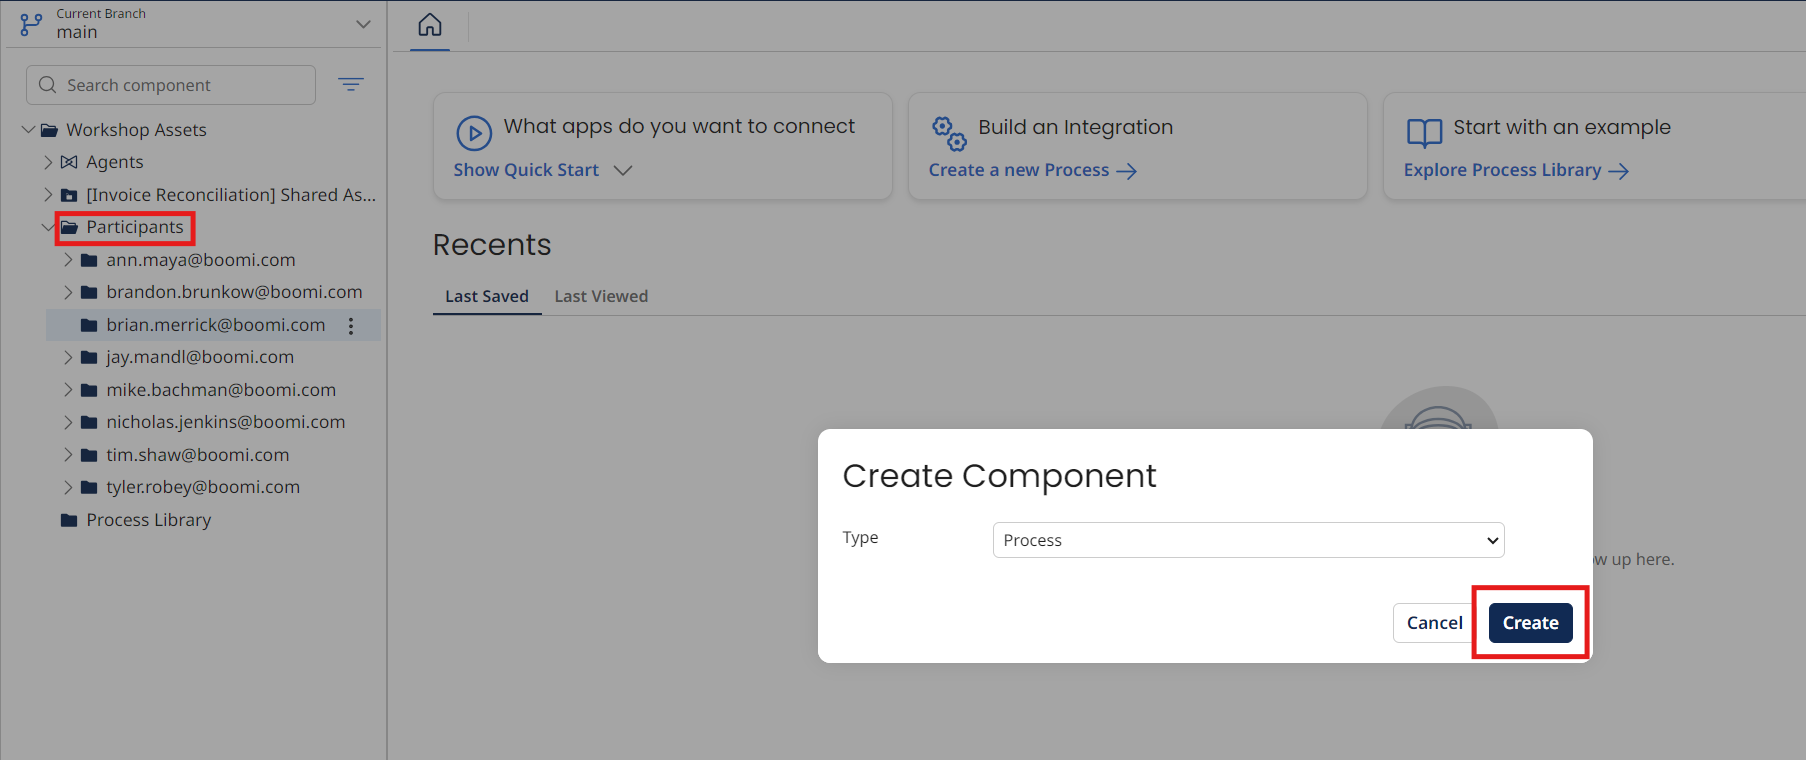The width and height of the screenshot is (1806, 760).
Task: Open the component filter icon
Action: [x=351, y=85]
